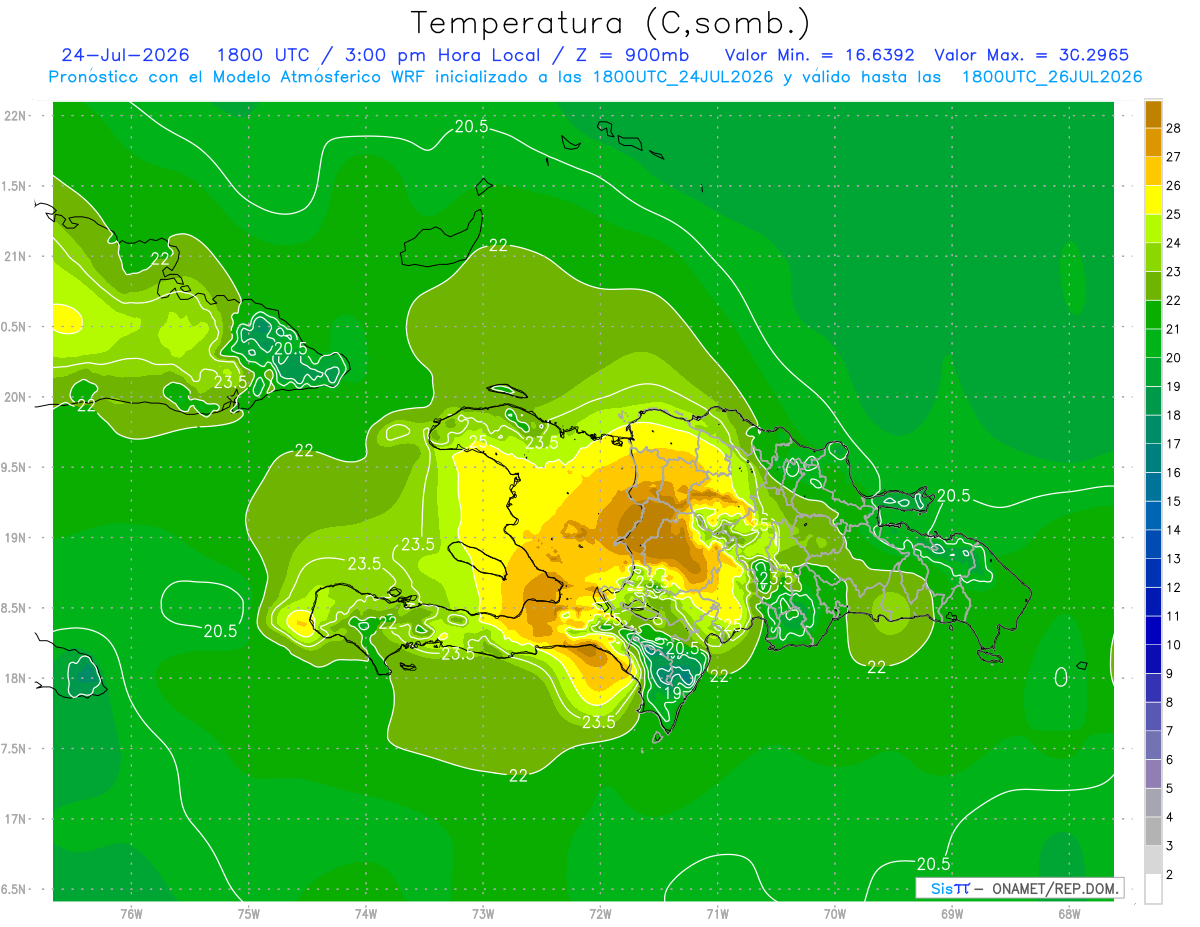Click the legend swatch above the 28 mark
Screen dimensions: 1200x927
tap(1153, 113)
